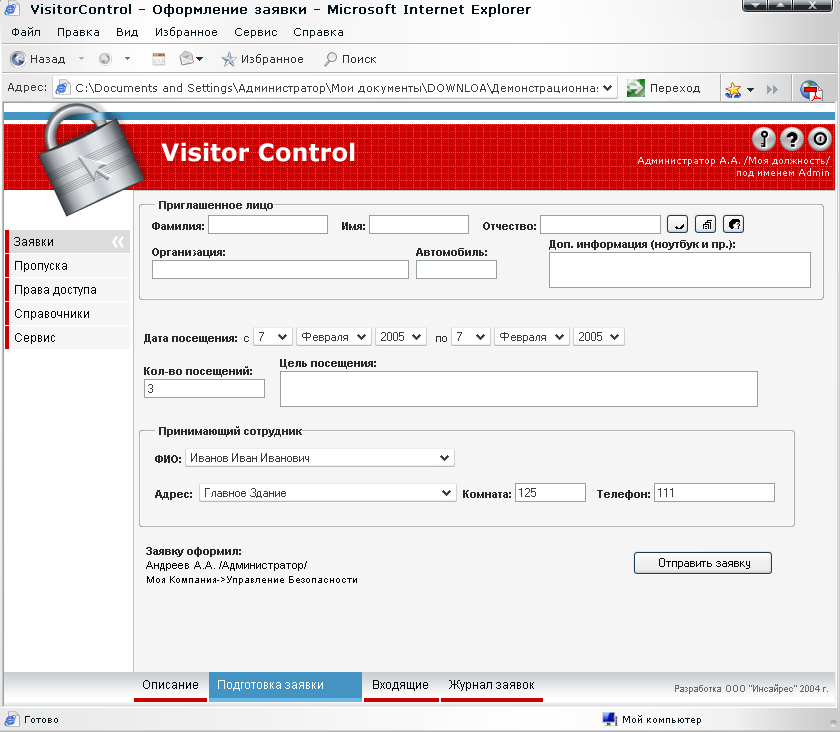
Task: Click the key icon in the red header
Action: click(764, 139)
